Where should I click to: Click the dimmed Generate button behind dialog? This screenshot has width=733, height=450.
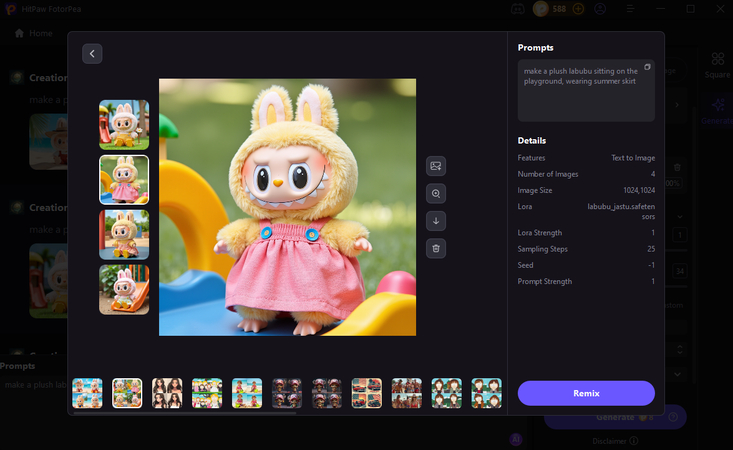point(615,417)
